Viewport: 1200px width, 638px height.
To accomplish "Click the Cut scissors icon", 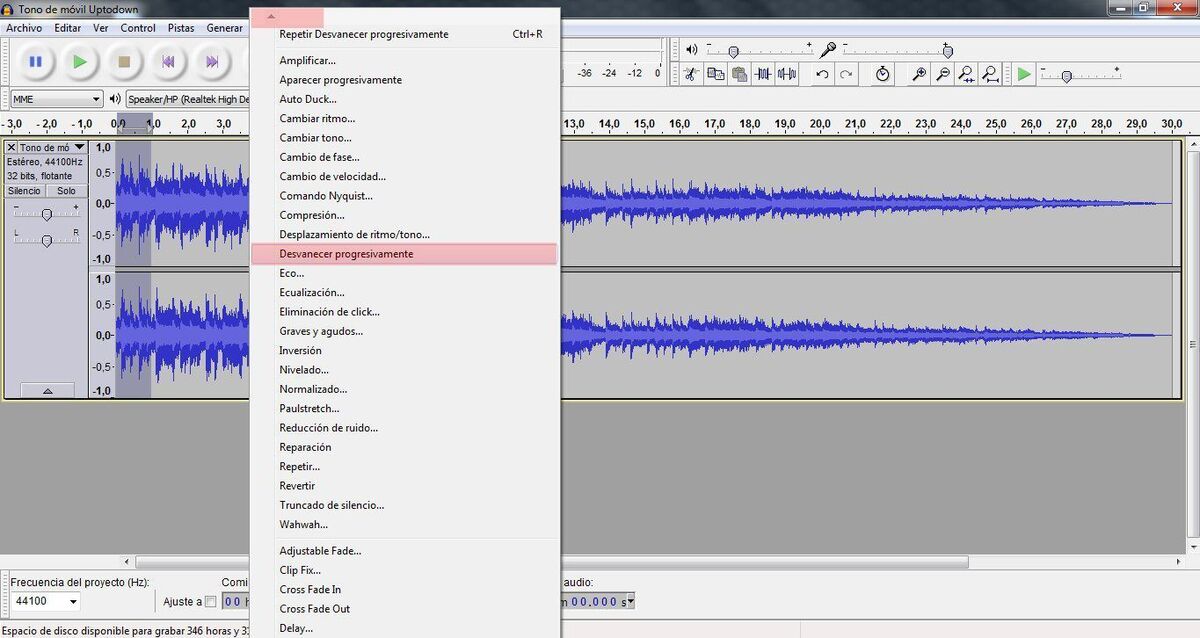I will [691, 74].
